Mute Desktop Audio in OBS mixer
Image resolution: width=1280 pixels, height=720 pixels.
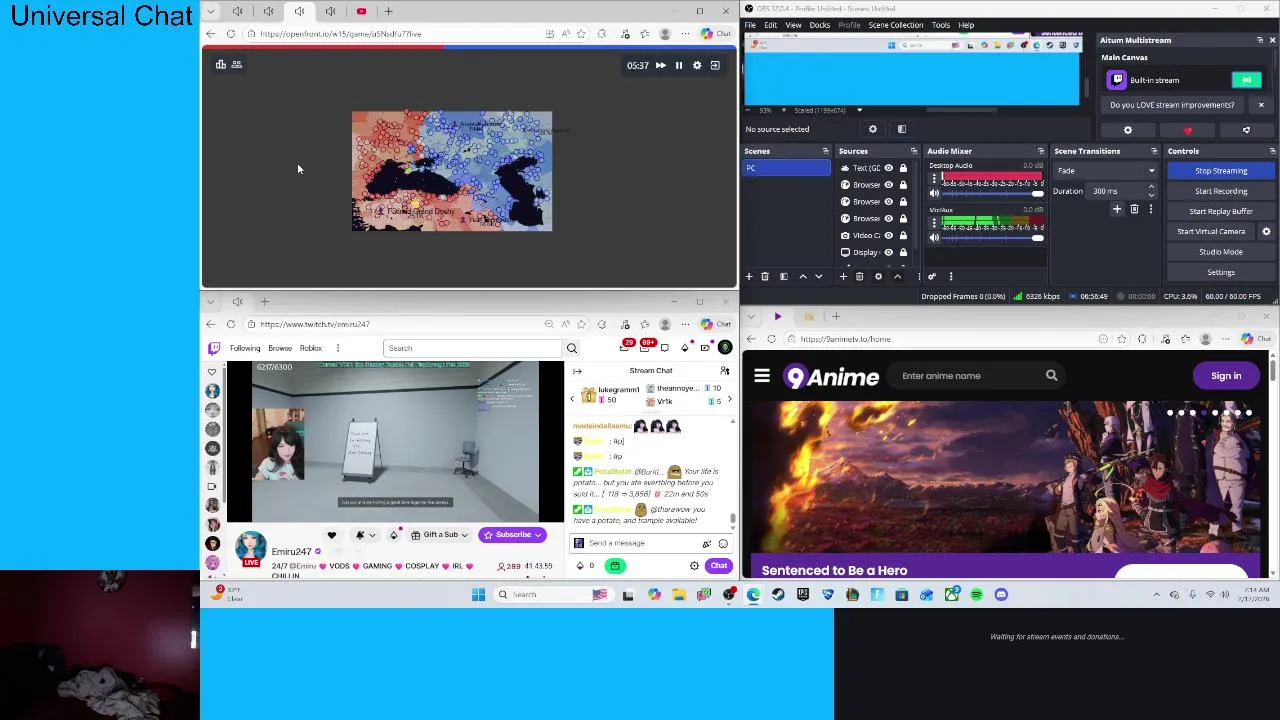[934, 193]
